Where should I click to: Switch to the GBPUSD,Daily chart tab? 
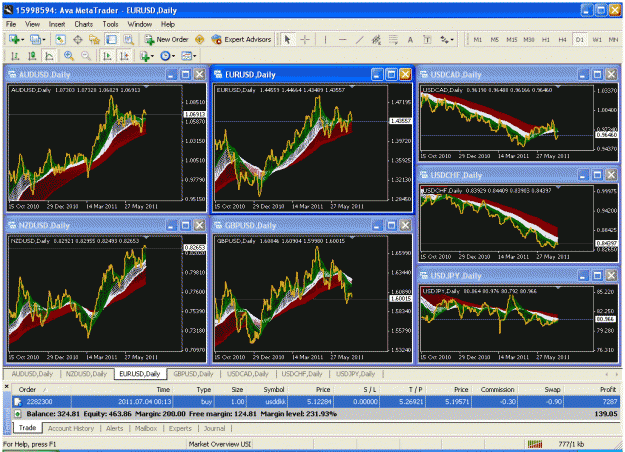pos(194,374)
